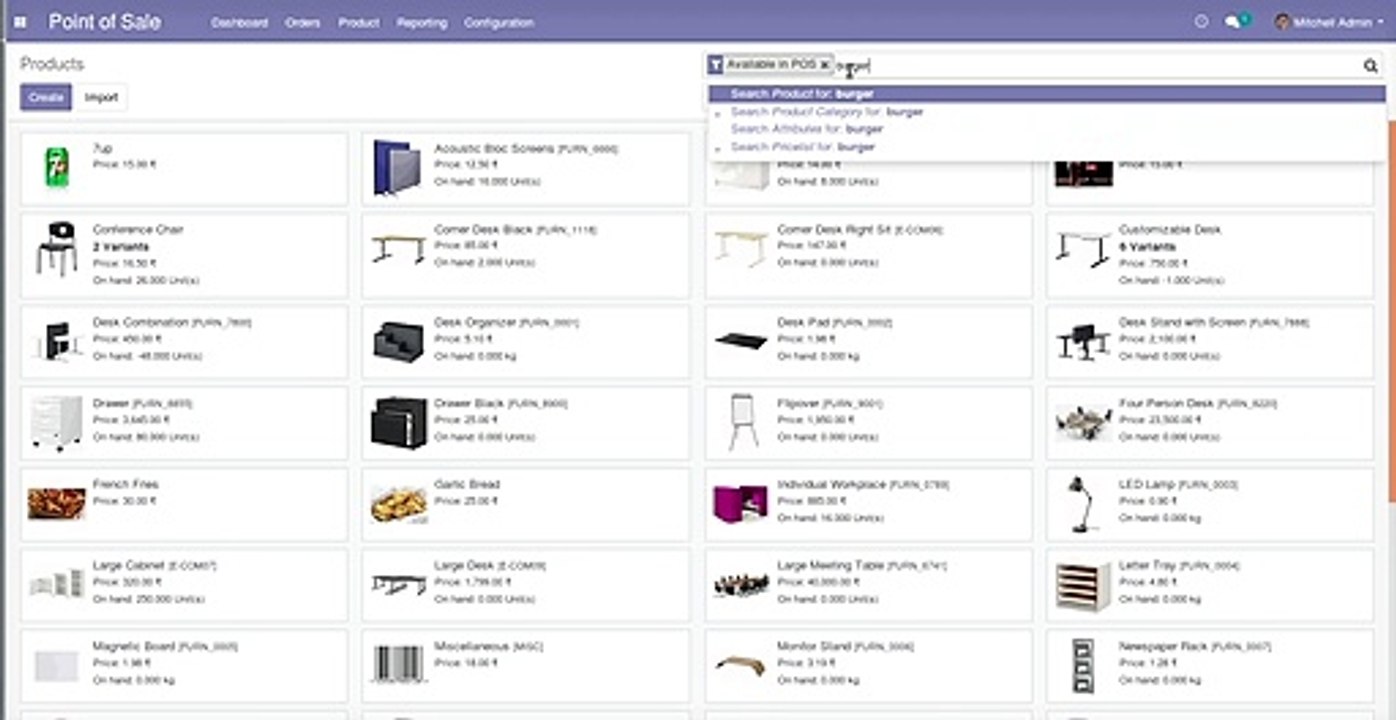Open the Desk Stand with Screen image
The width and height of the screenshot is (1396, 720).
1084,341
